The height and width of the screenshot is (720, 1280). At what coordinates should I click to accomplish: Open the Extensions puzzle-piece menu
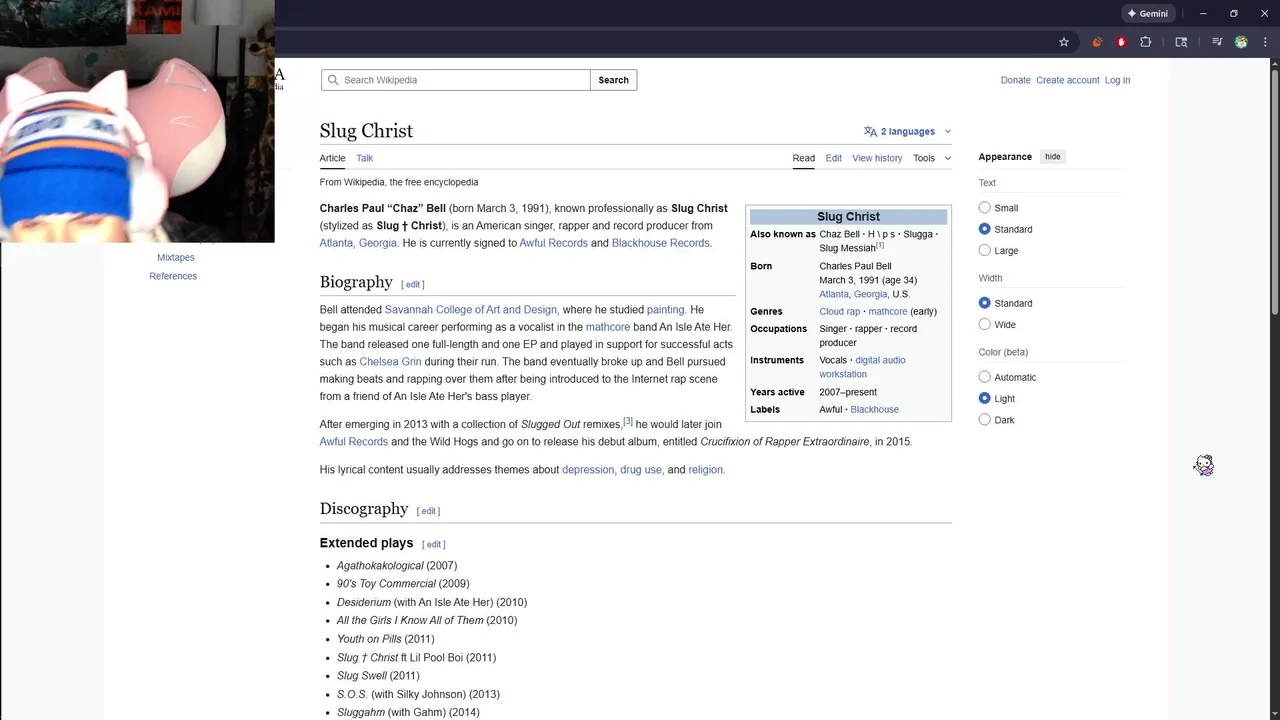coord(1146,42)
